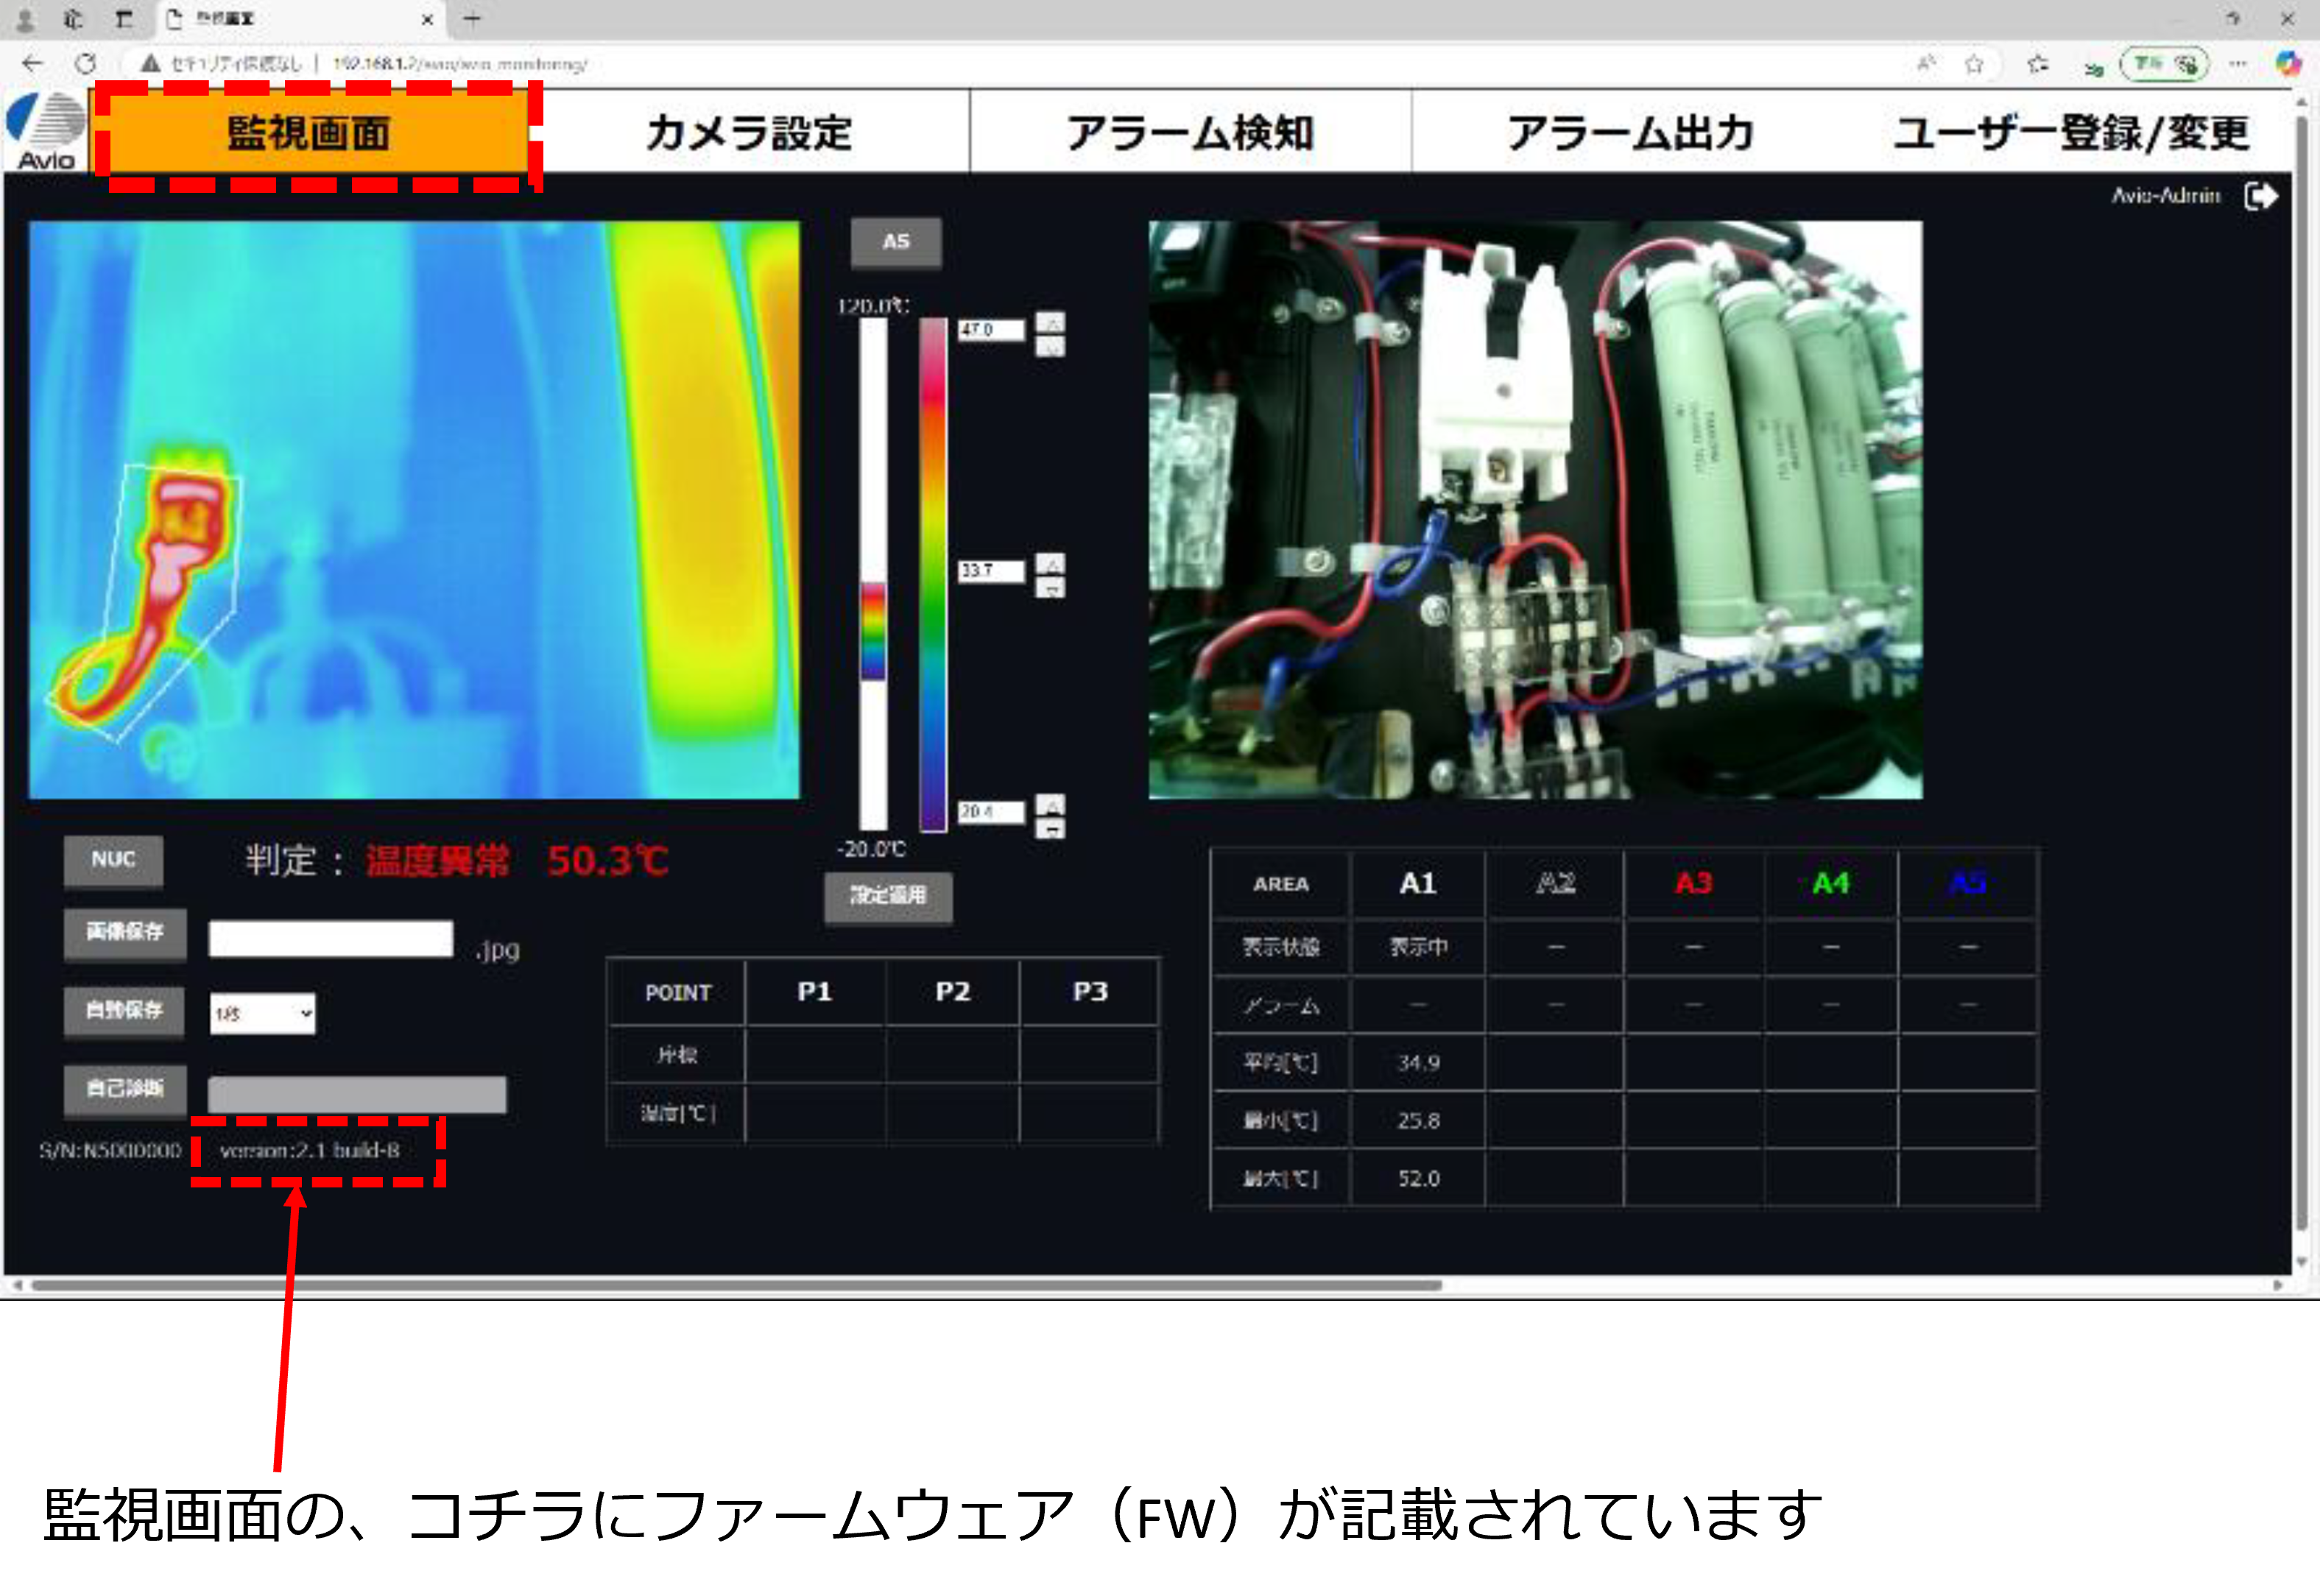Image resolution: width=2320 pixels, height=1596 pixels.
Task: Click the logout icon next to Avio-Admin
Action: (x=2261, y=196)
